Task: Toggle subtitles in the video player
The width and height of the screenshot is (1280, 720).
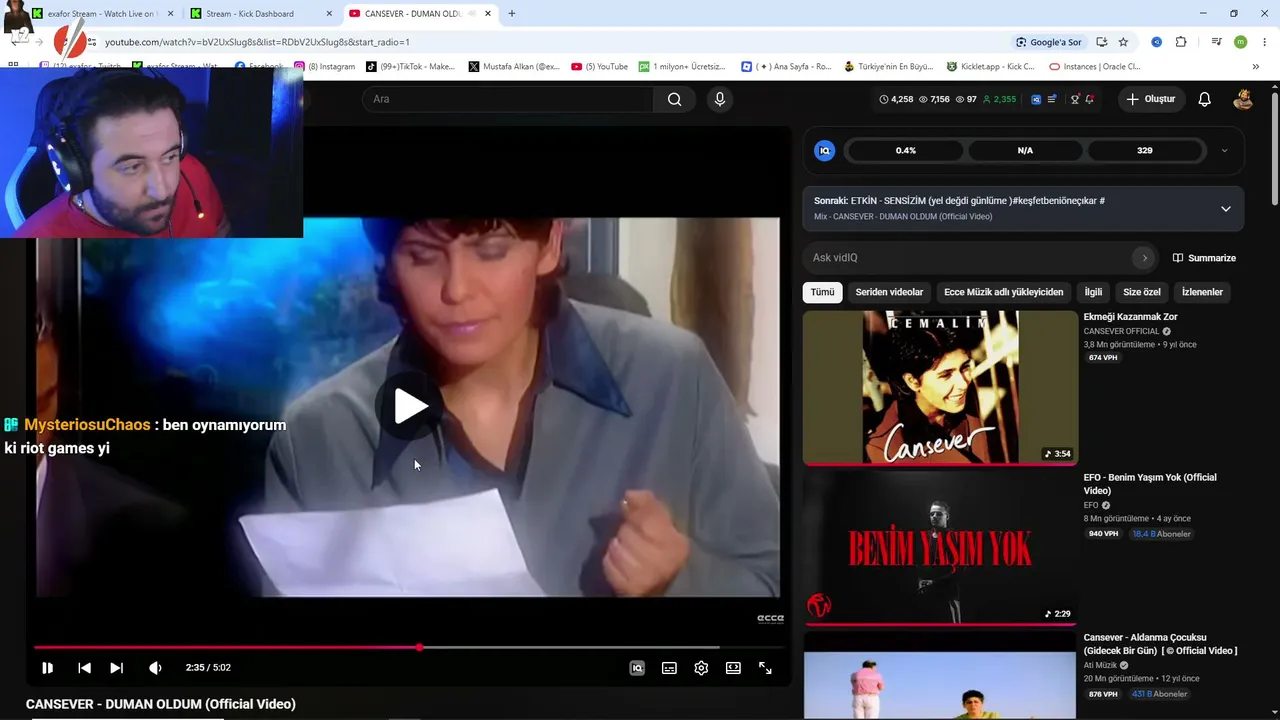Action: click(x=669, y=668)
